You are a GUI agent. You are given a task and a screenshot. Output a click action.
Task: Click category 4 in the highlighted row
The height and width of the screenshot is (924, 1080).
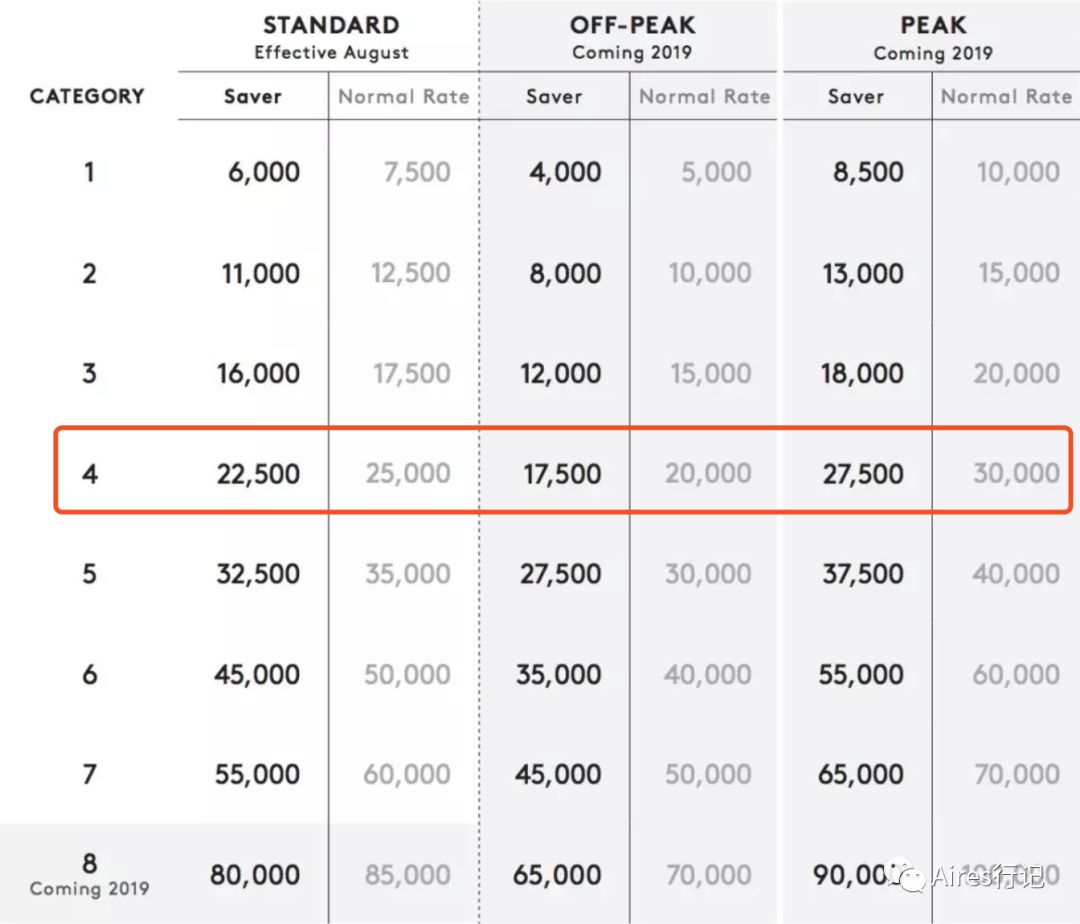90,474
